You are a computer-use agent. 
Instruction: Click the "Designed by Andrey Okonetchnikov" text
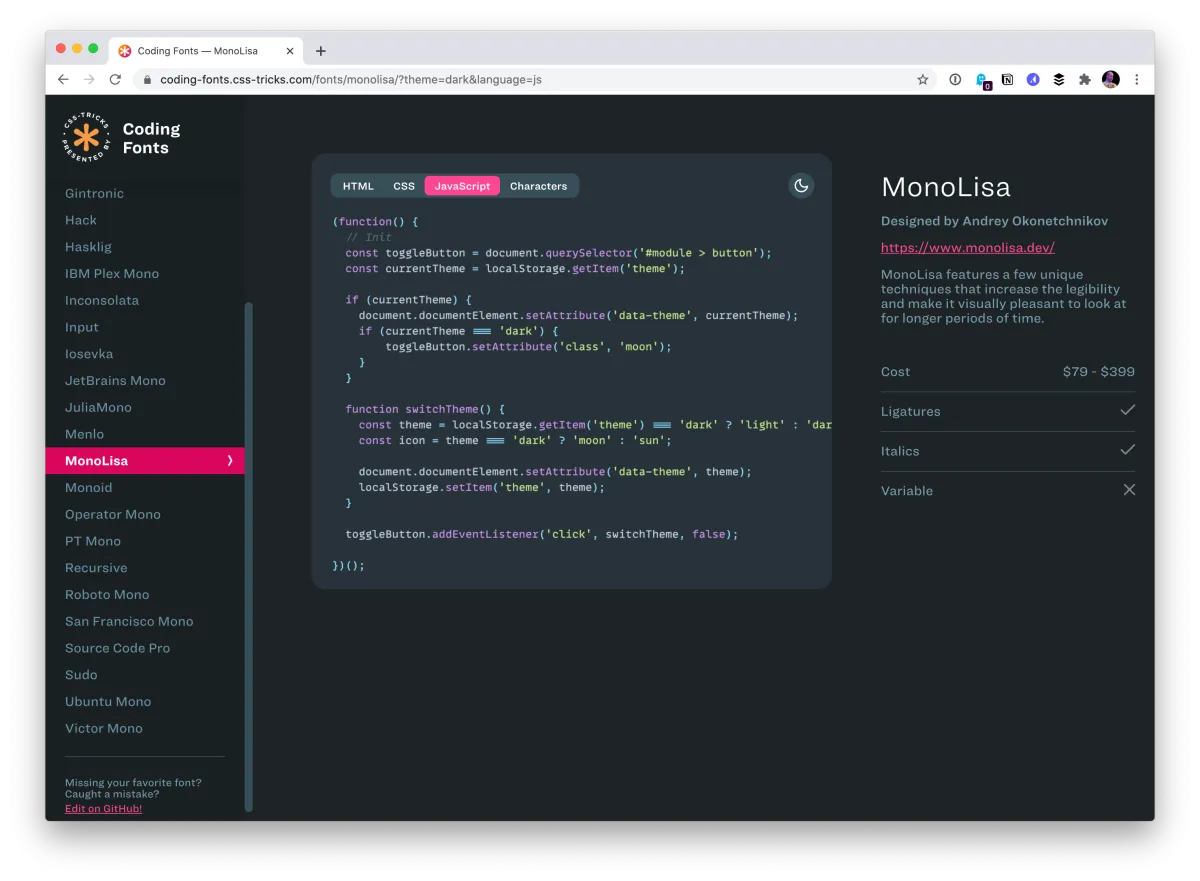[x=994, y=221]
